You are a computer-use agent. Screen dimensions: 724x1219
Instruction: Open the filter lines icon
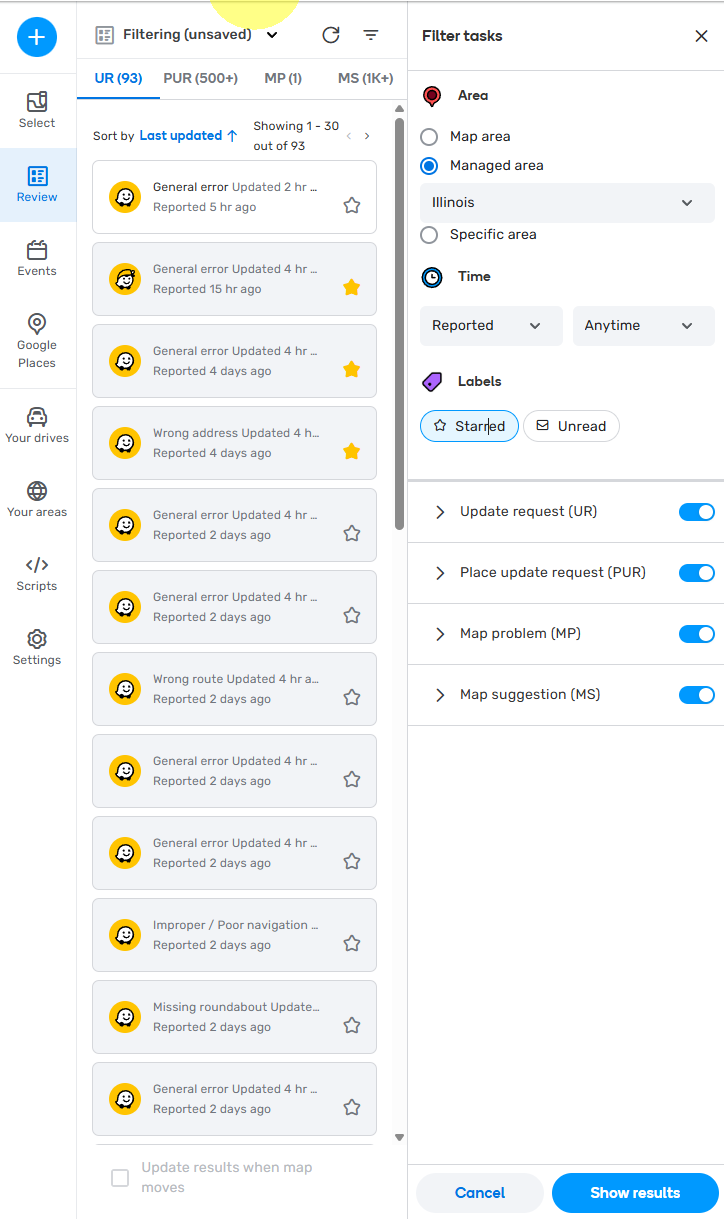pos(371,35)
